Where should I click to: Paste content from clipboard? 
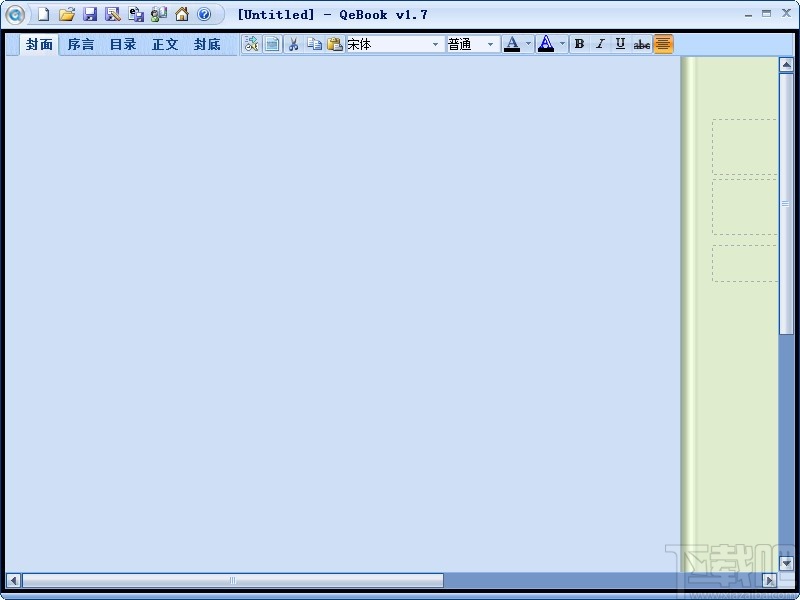click(x=334, y=43)
